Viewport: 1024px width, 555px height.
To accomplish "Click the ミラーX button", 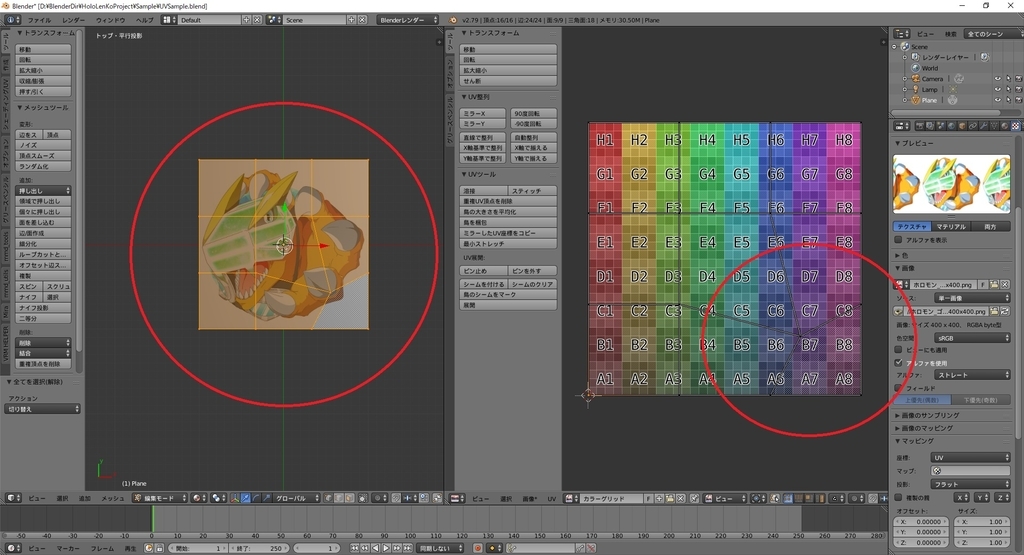I will [x=483, y=113].
